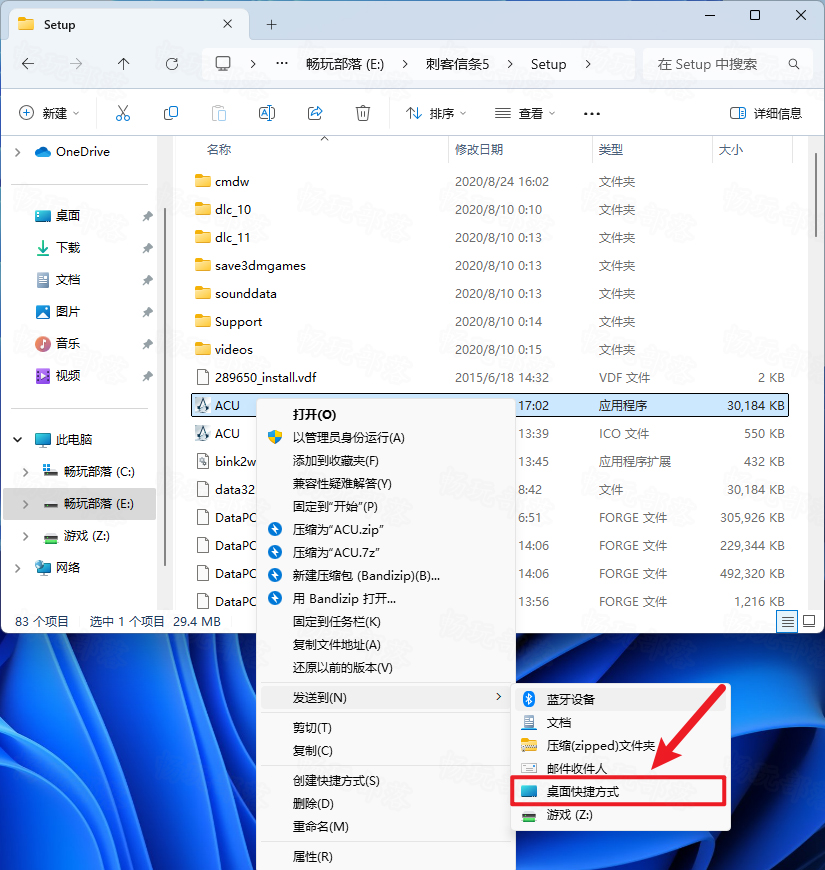Open the 排序 sort dropdown
This screenshot has height=870, width=825.
[436, 113]
